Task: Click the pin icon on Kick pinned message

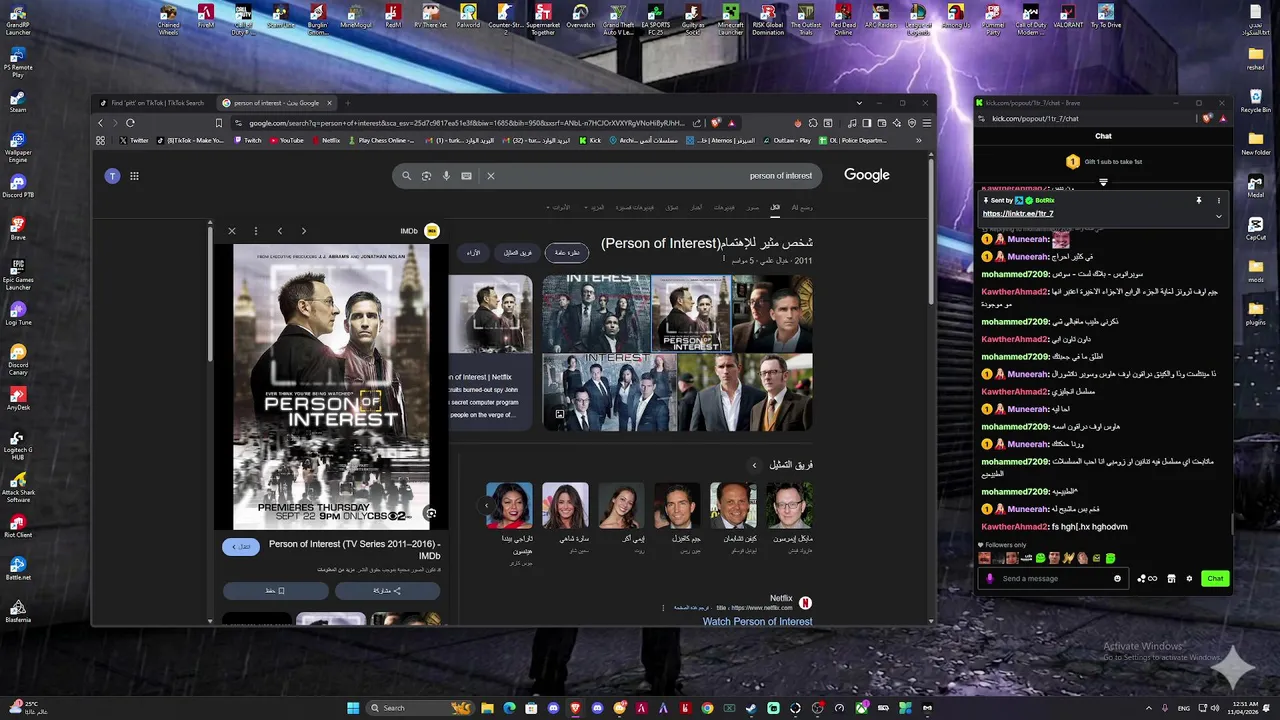Action: 1198,200
